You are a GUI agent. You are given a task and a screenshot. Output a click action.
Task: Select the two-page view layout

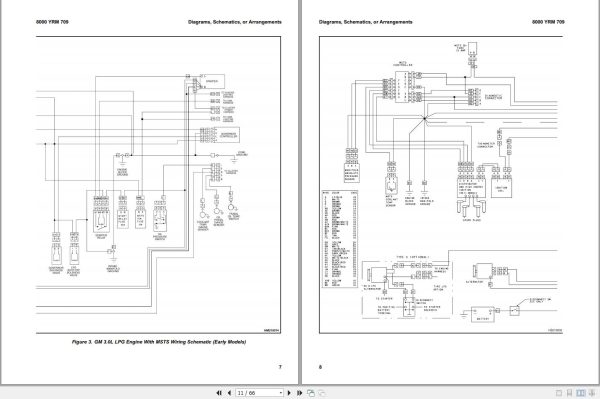[x=581, y=393]
